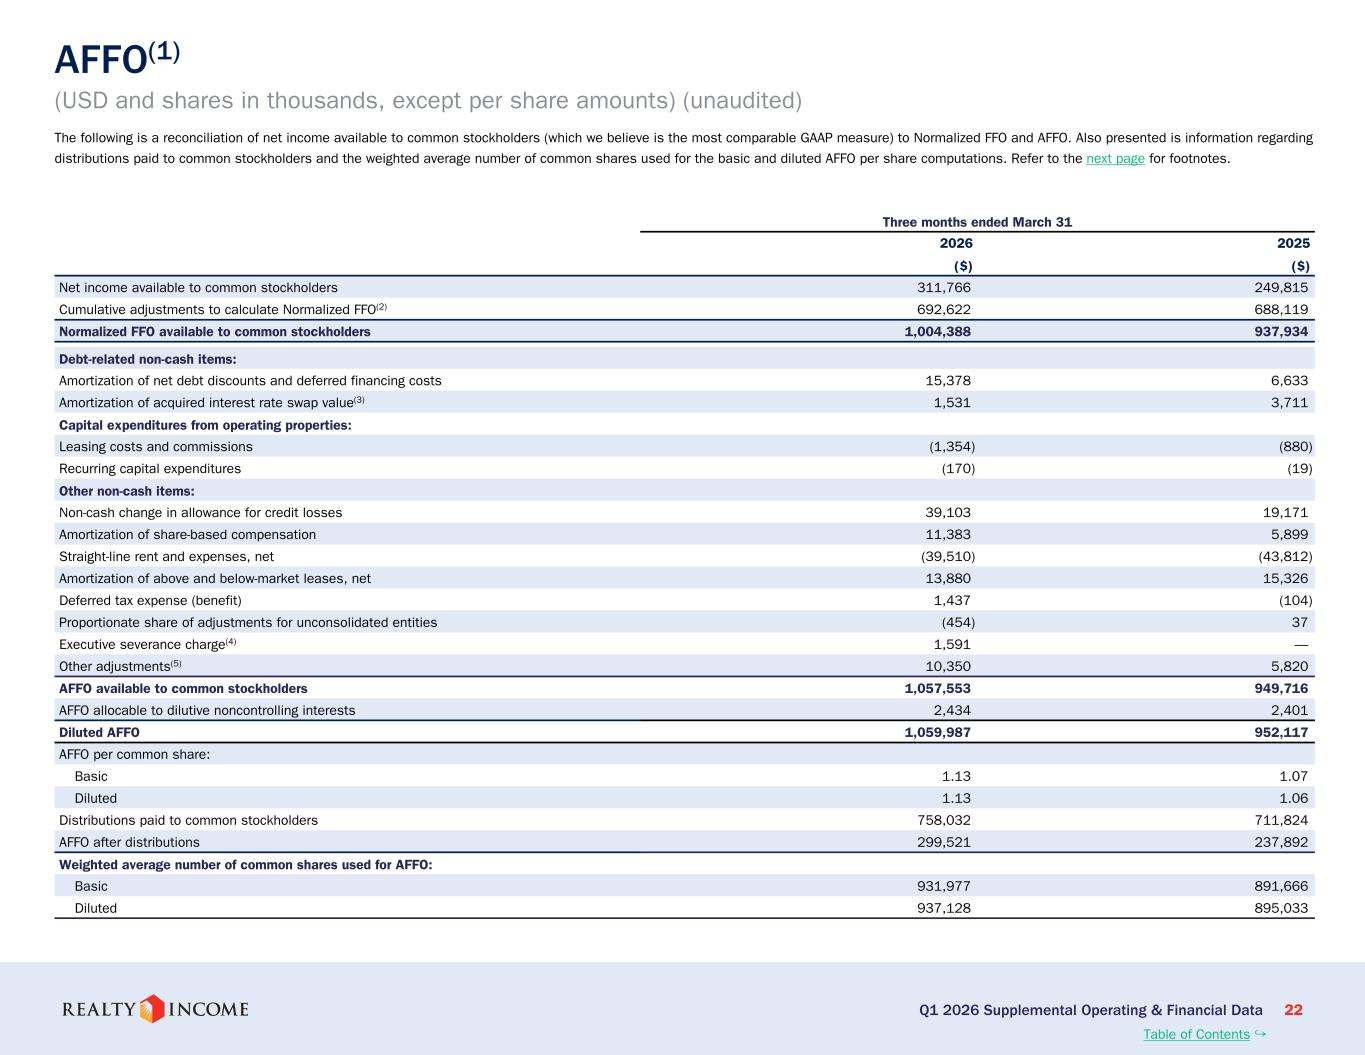The height and width of the screenshot is (1055, 1365).
Task: Select other adjustments value 10,350
Action: pyautogui.click(x=949, y=667)
